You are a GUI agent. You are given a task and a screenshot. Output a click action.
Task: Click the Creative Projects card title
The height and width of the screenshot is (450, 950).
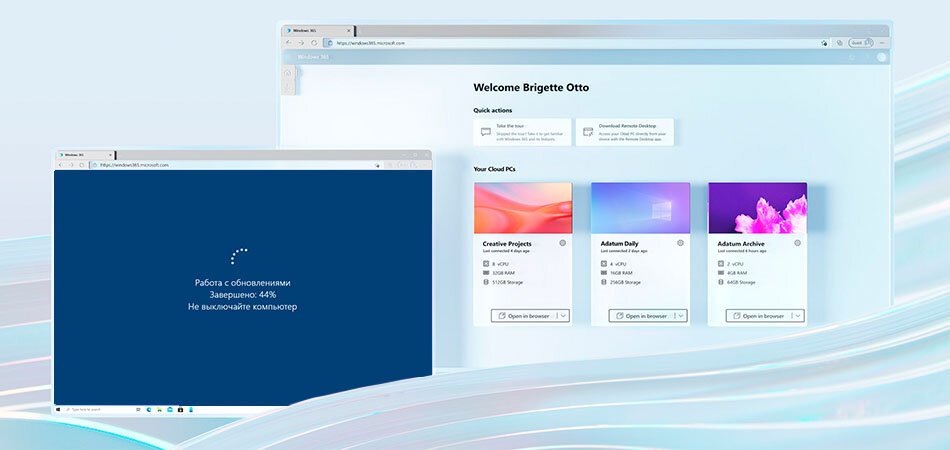(x=507, y=243)
